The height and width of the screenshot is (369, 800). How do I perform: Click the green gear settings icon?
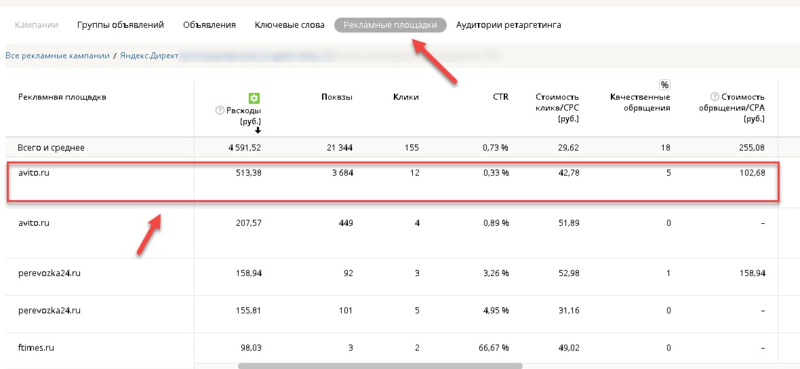[x=255, y=98]
